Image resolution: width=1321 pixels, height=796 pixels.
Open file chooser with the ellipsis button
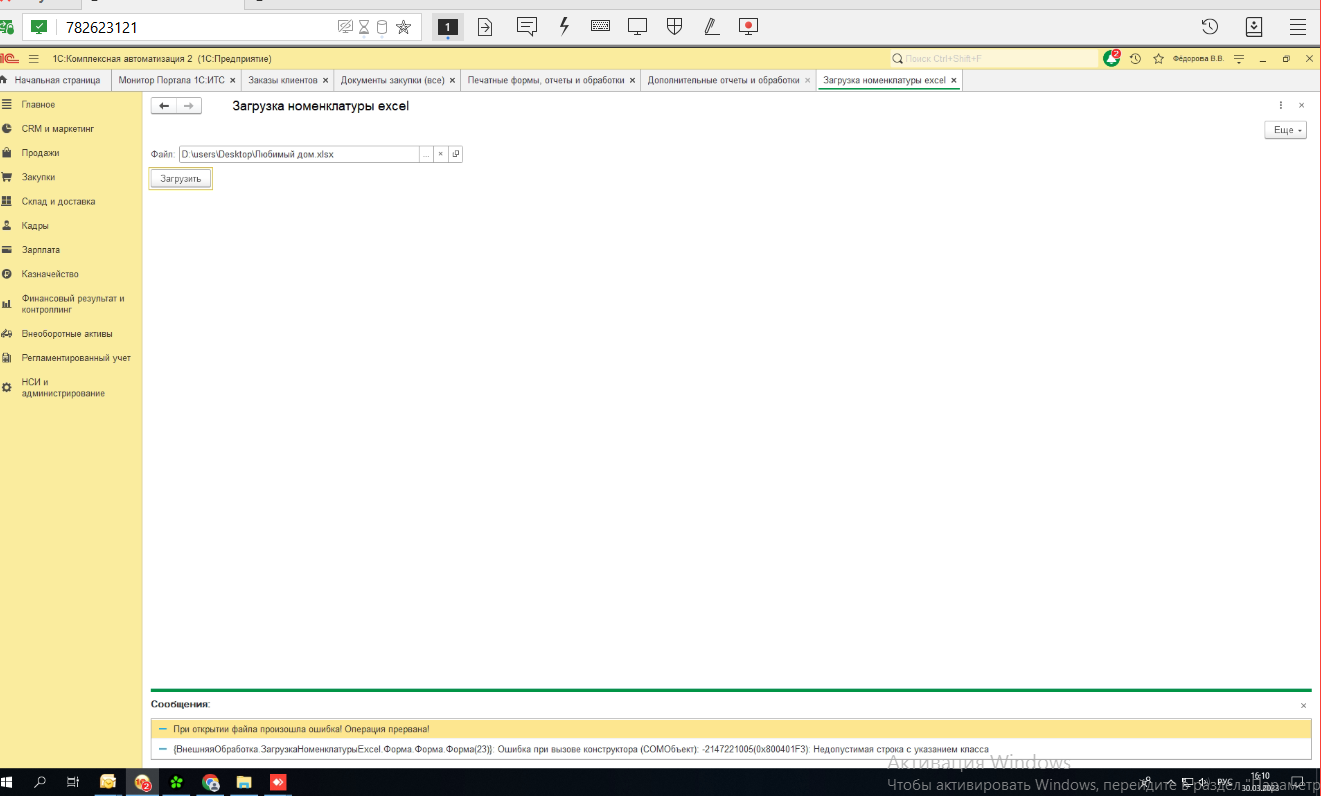tap(426, 154)
